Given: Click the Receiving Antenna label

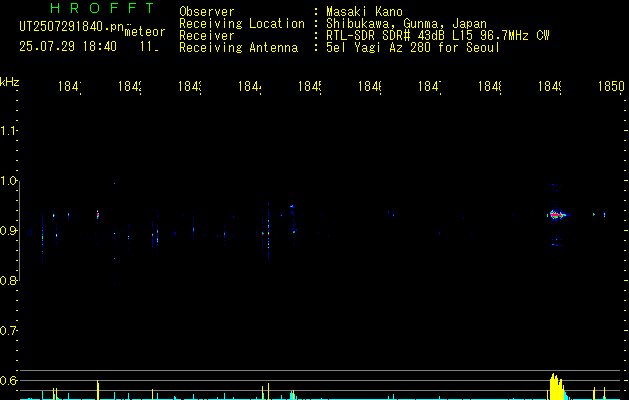Looking at the screenshot, I should [238, 48].
